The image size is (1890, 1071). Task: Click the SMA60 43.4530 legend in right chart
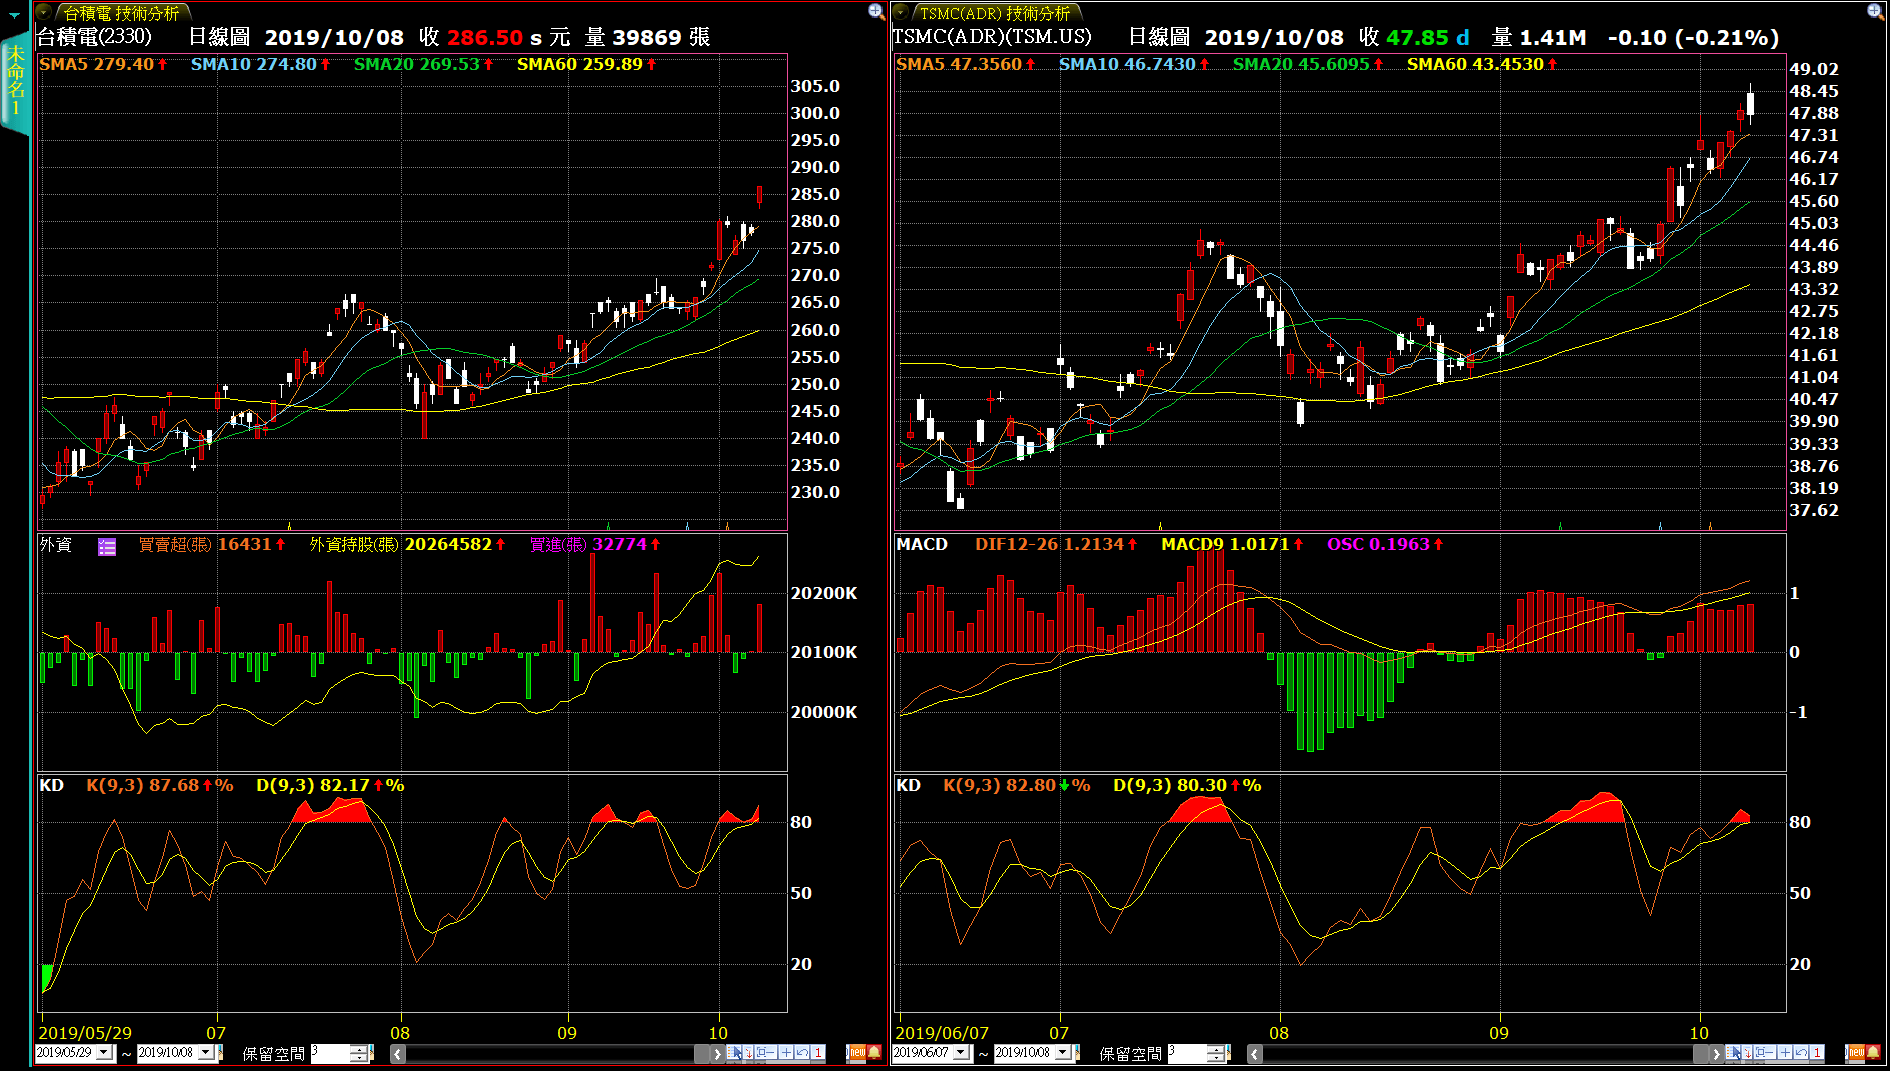pyautogui.click(x=1482, y=64)
